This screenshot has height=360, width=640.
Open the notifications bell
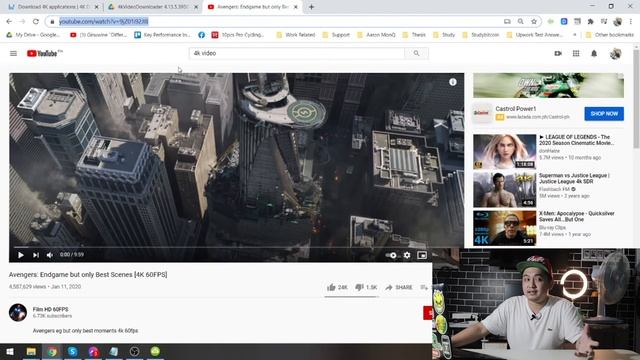pyautogui.click(x=594, y=53)
